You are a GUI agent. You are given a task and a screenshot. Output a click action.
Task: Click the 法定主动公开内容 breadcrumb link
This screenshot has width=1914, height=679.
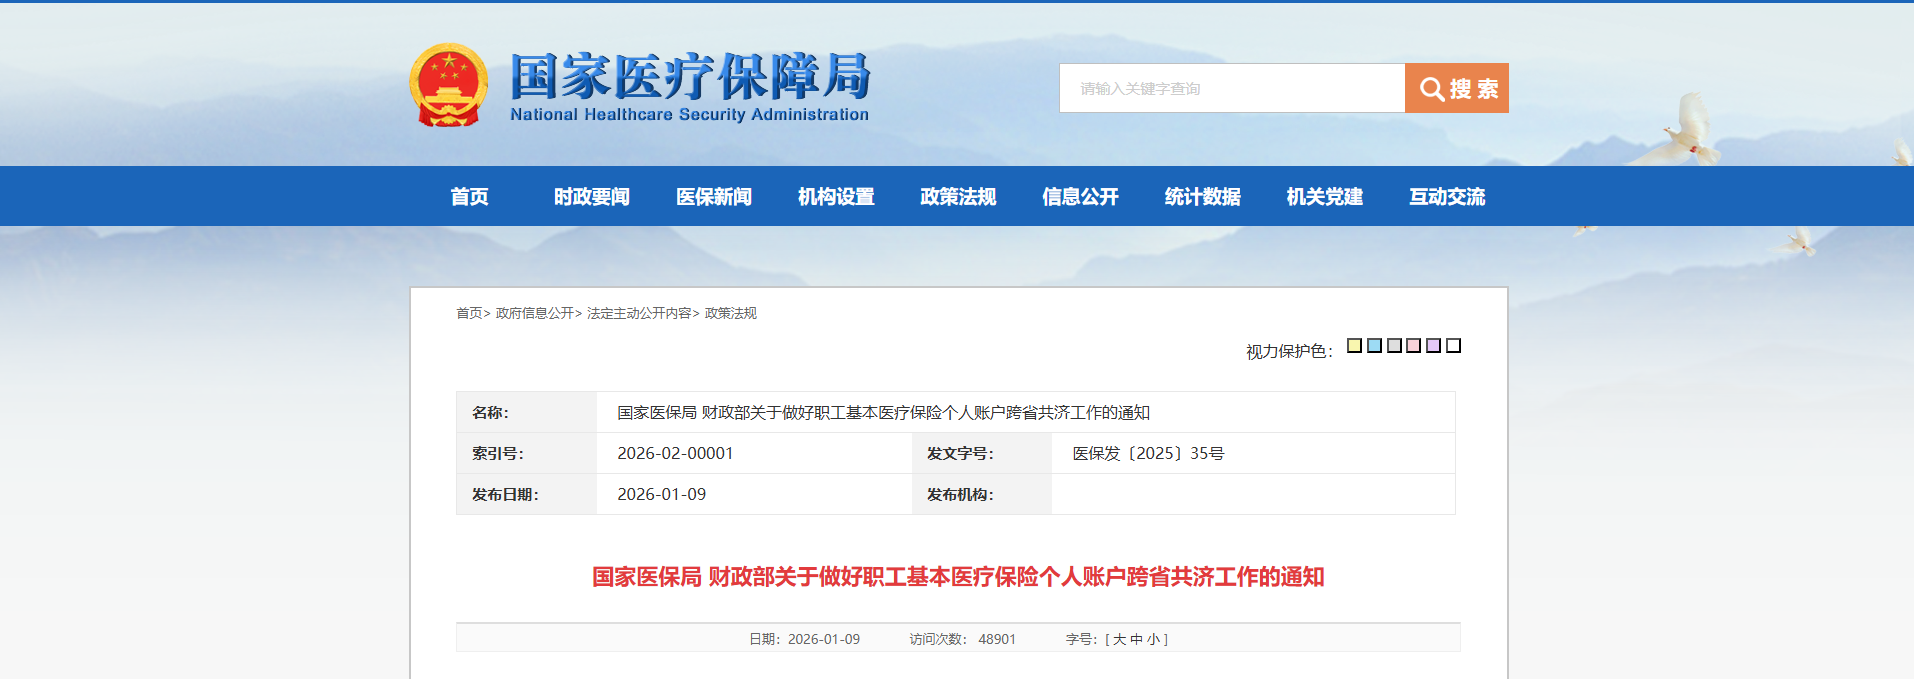639,313
